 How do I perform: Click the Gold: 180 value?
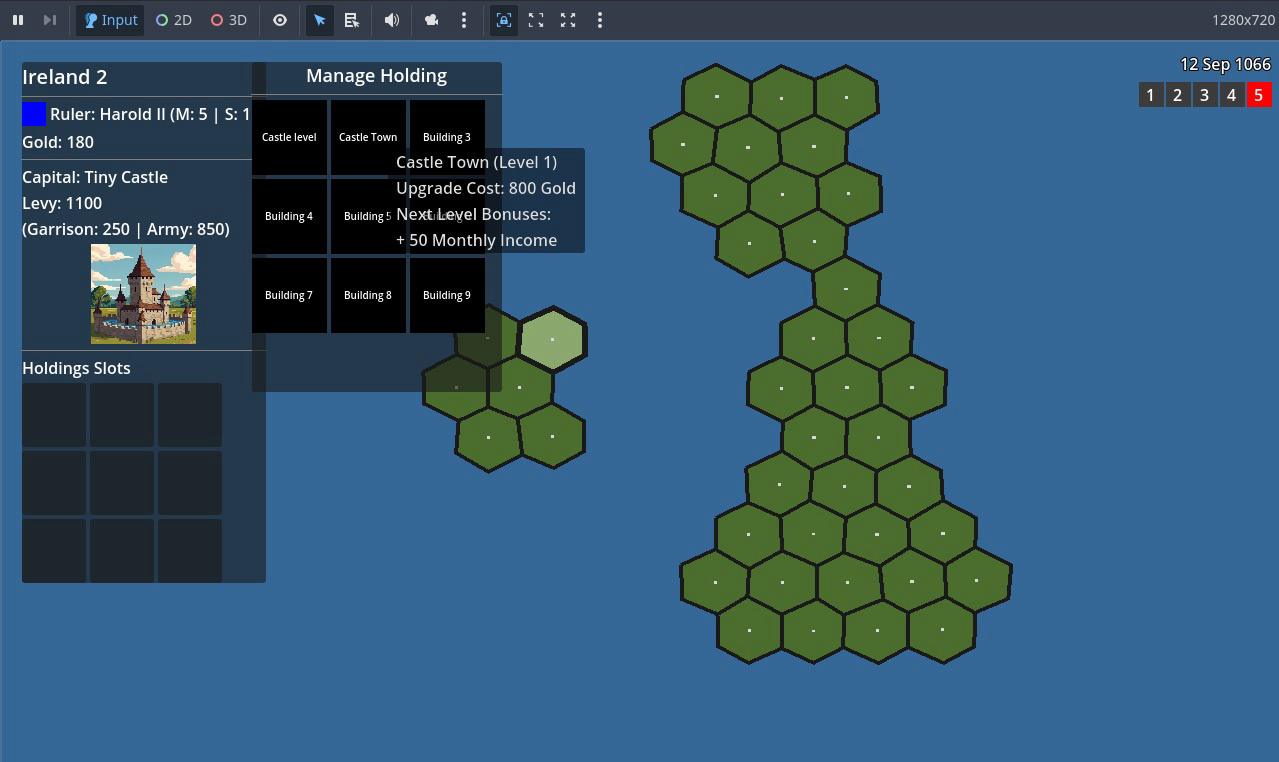click(58, 142)
